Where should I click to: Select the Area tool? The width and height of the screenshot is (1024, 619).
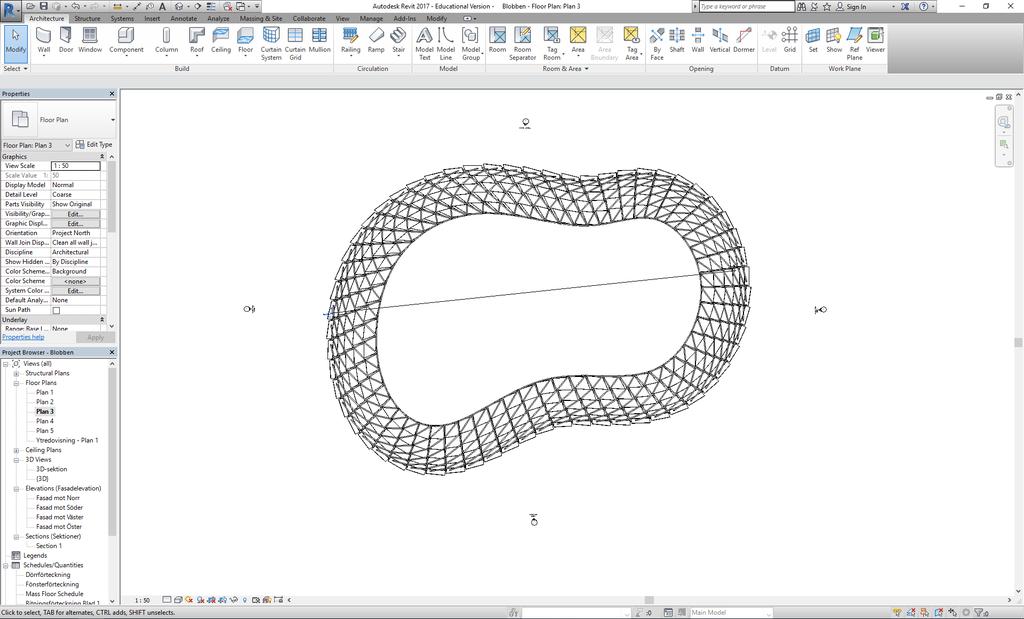[x=578, y=40]
